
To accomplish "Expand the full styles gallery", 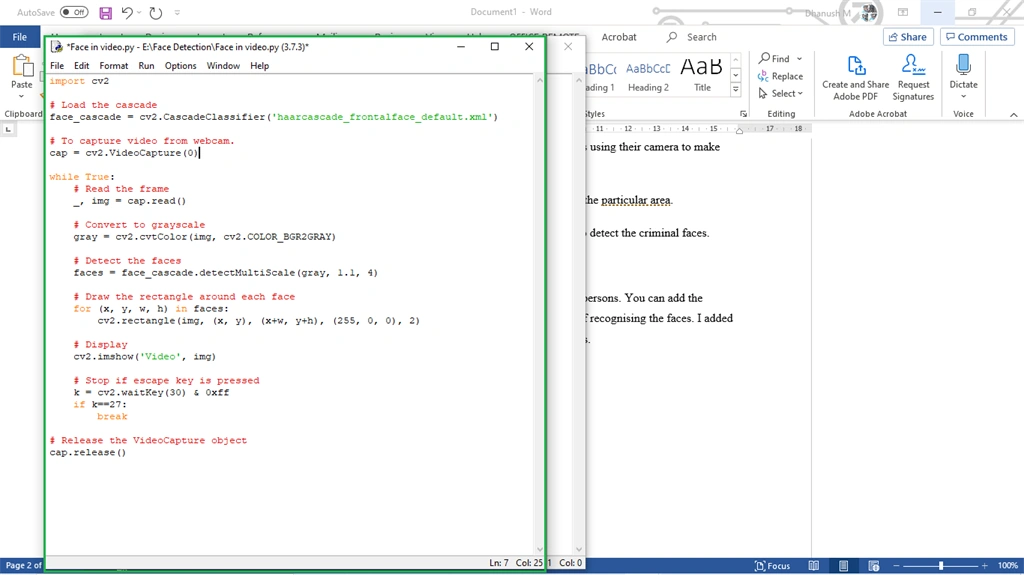I will tap(736, 90).
